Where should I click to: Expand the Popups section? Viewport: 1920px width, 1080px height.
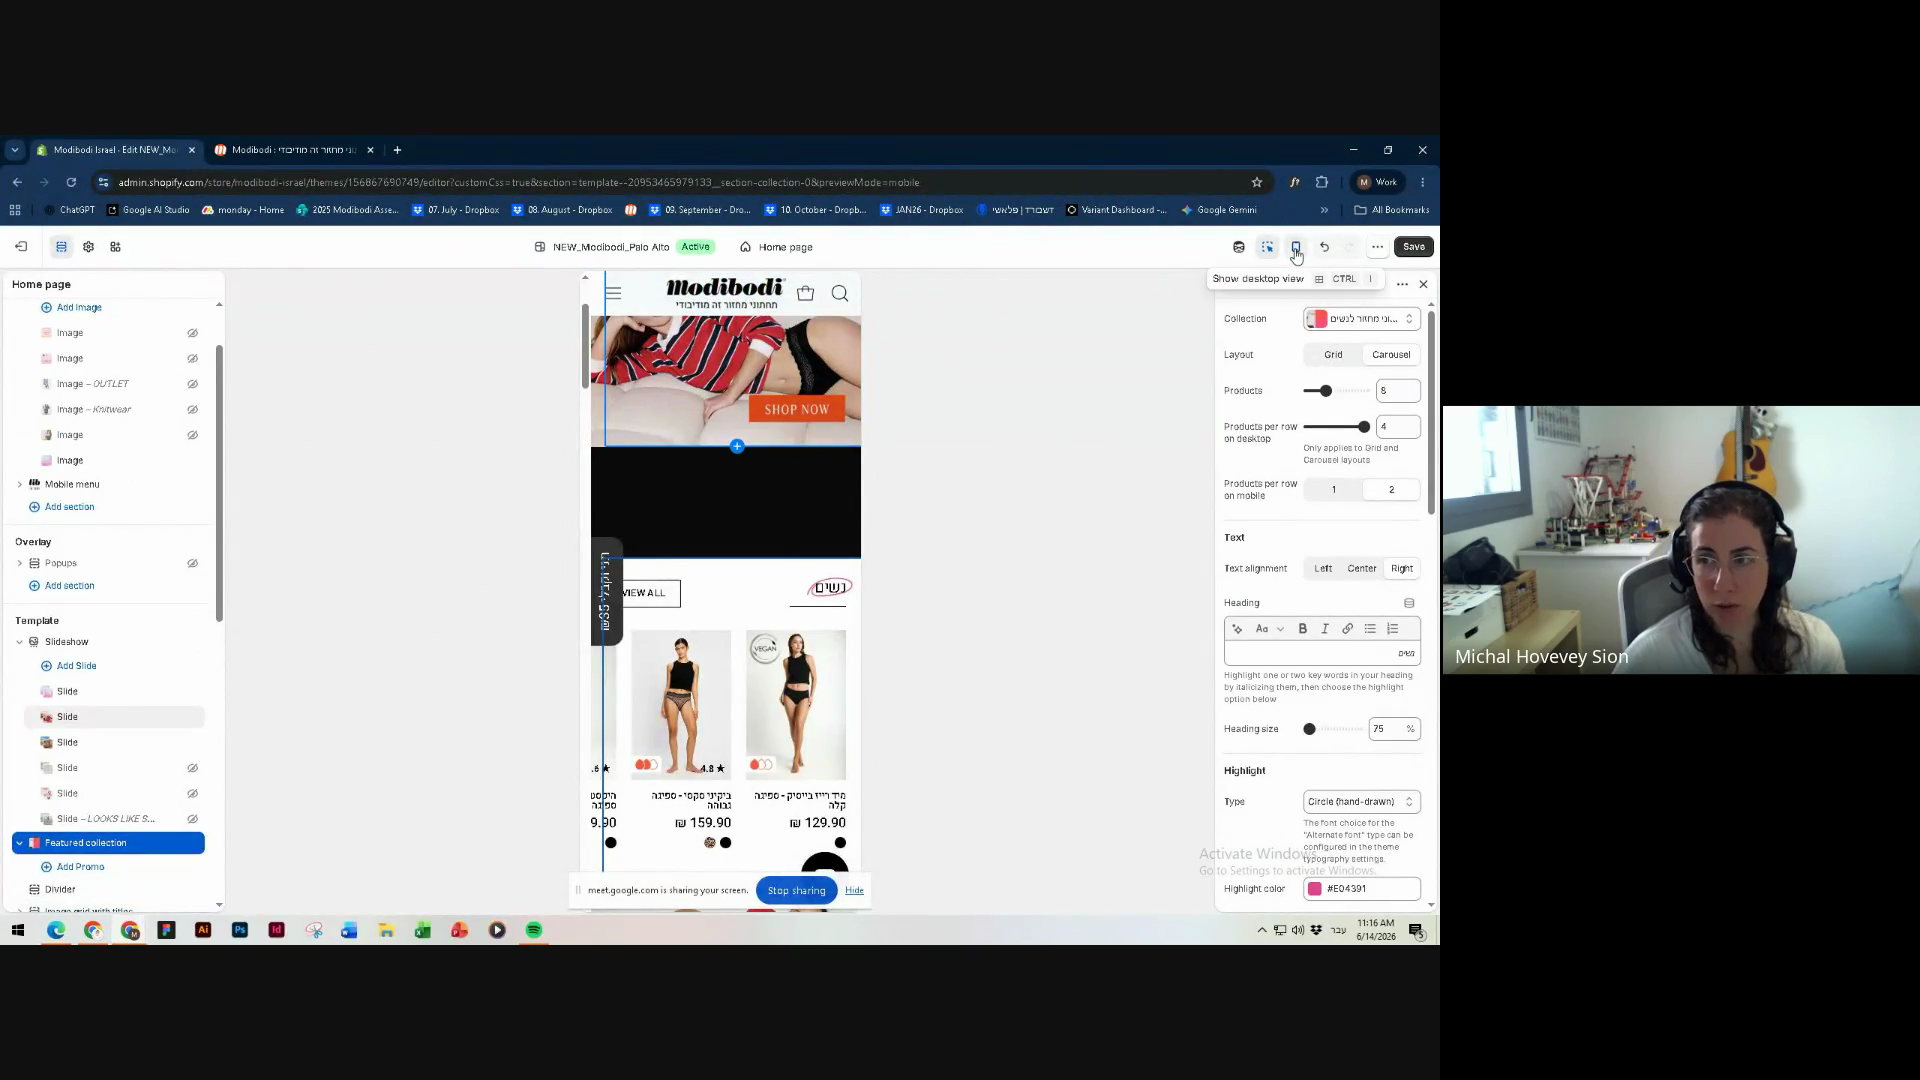pyautogui.click(x=19, y=564)
